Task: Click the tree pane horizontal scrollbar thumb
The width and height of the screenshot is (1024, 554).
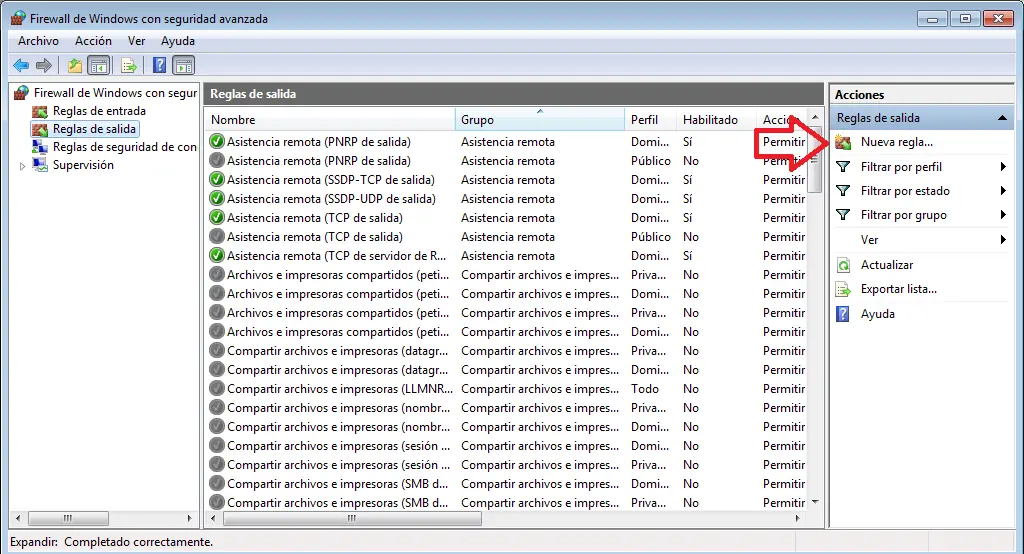Action: [68, 518]
